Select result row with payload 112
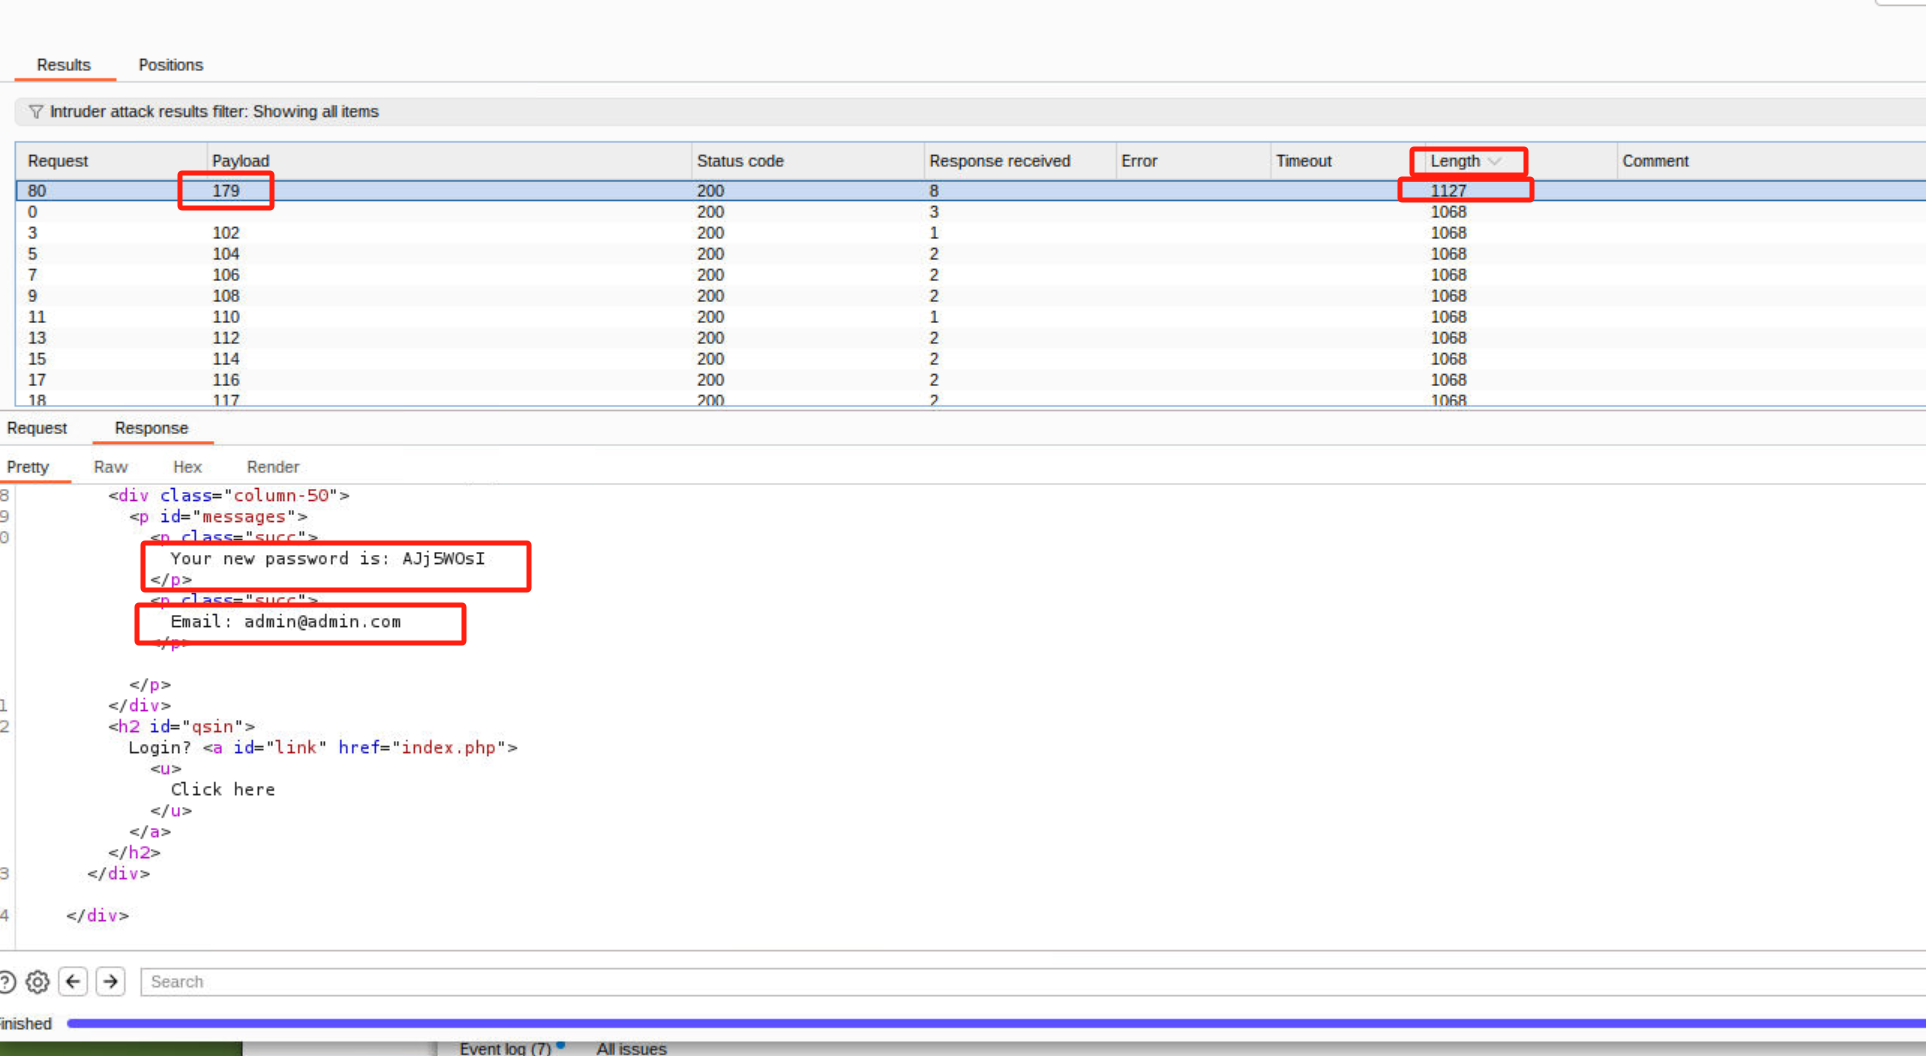The image size is (1926, 1056). 970,338
